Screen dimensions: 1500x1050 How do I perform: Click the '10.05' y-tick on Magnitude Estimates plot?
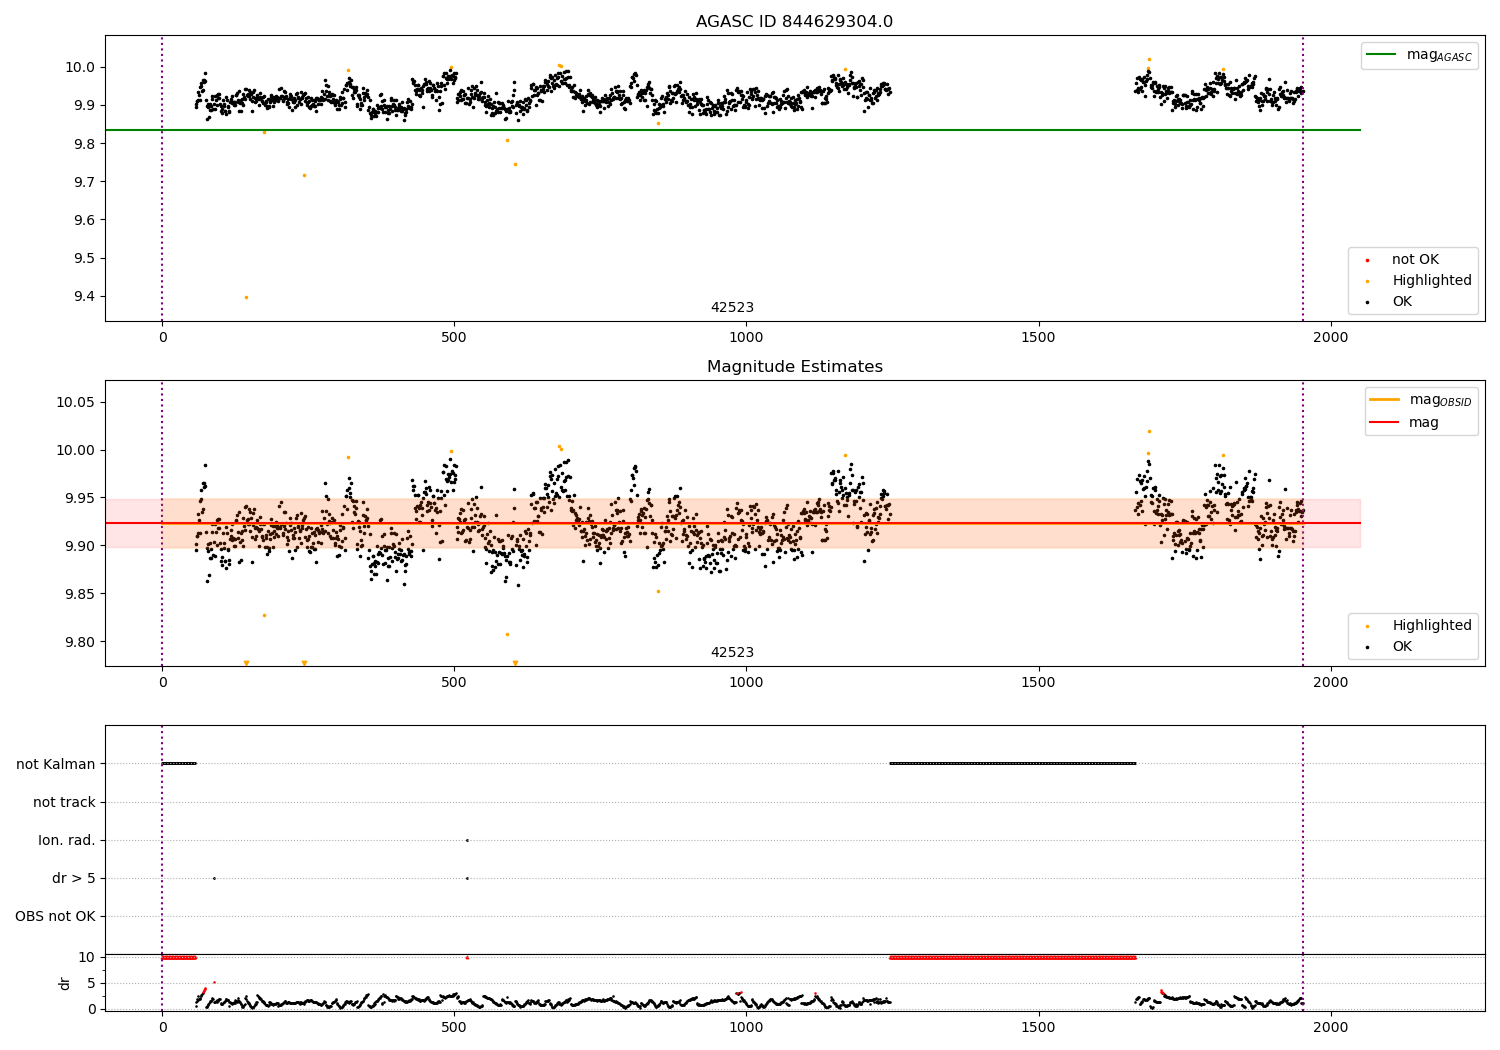[x=76, y=402]
